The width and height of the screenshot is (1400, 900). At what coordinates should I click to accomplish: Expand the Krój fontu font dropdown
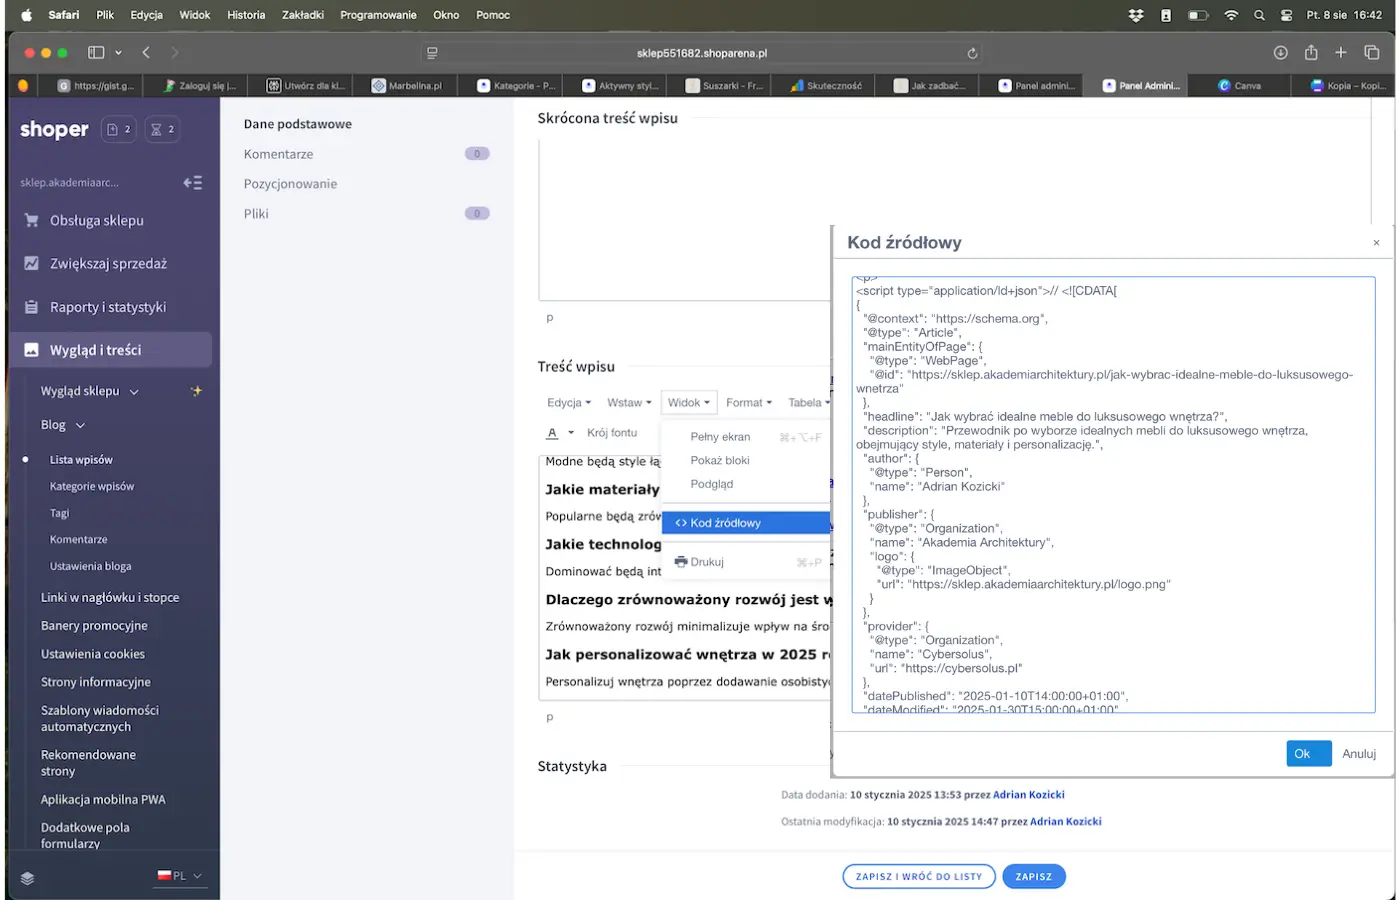tap(615, 432)
